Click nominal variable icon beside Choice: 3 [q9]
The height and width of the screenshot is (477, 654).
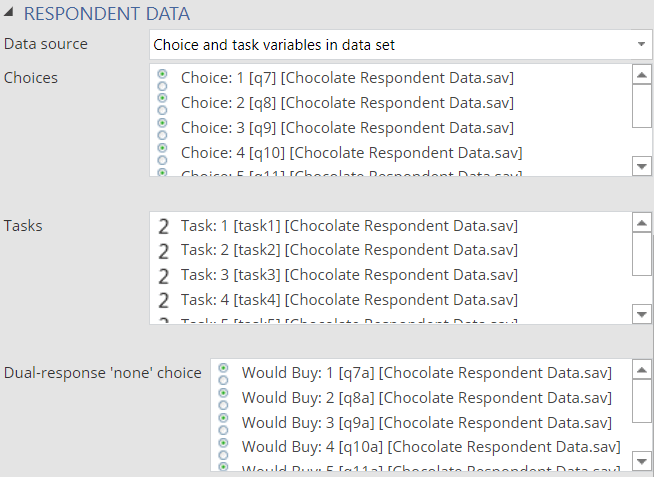(162, 128)
